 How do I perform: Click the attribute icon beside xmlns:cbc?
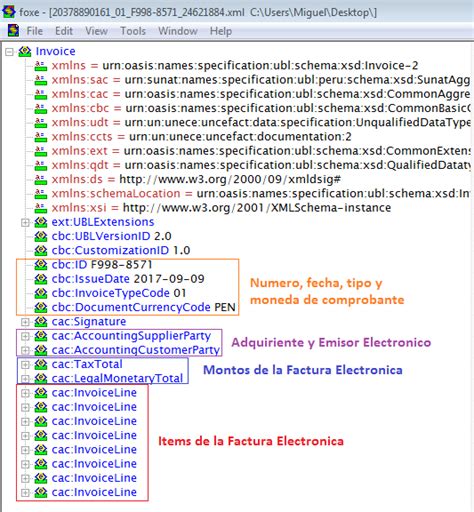pyautogui.click(x=41, y=108)
